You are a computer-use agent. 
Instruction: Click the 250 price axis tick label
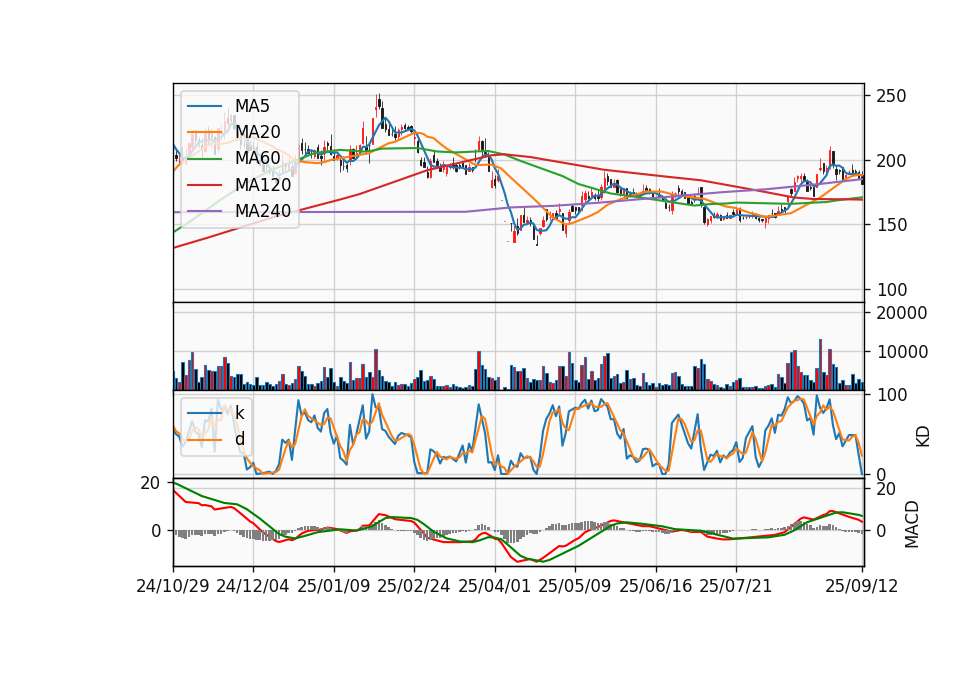point(891,96)
